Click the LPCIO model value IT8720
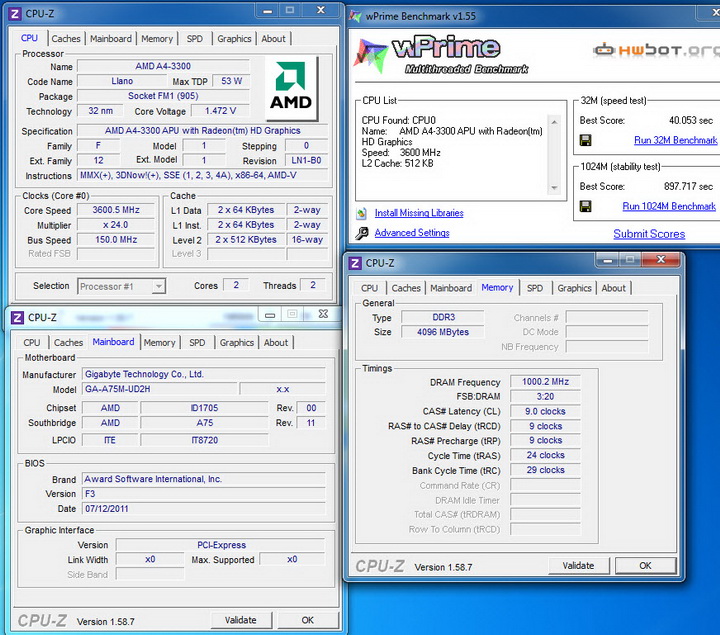 204,440
